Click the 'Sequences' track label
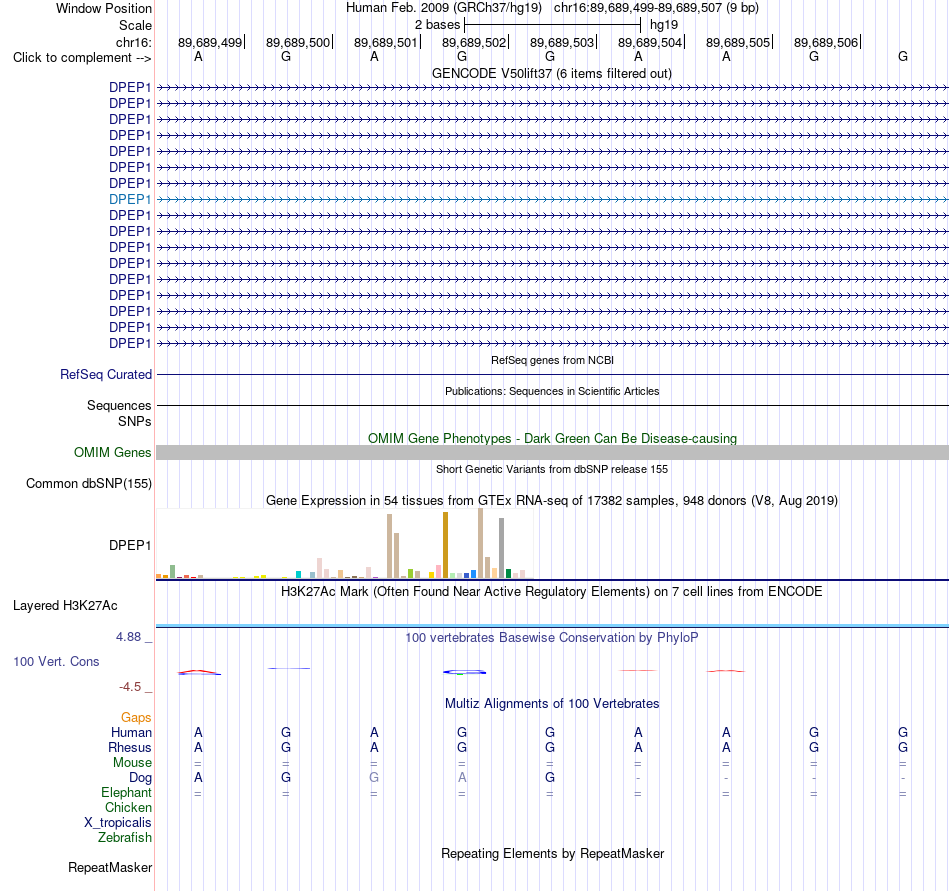 (x=119, y=405)
